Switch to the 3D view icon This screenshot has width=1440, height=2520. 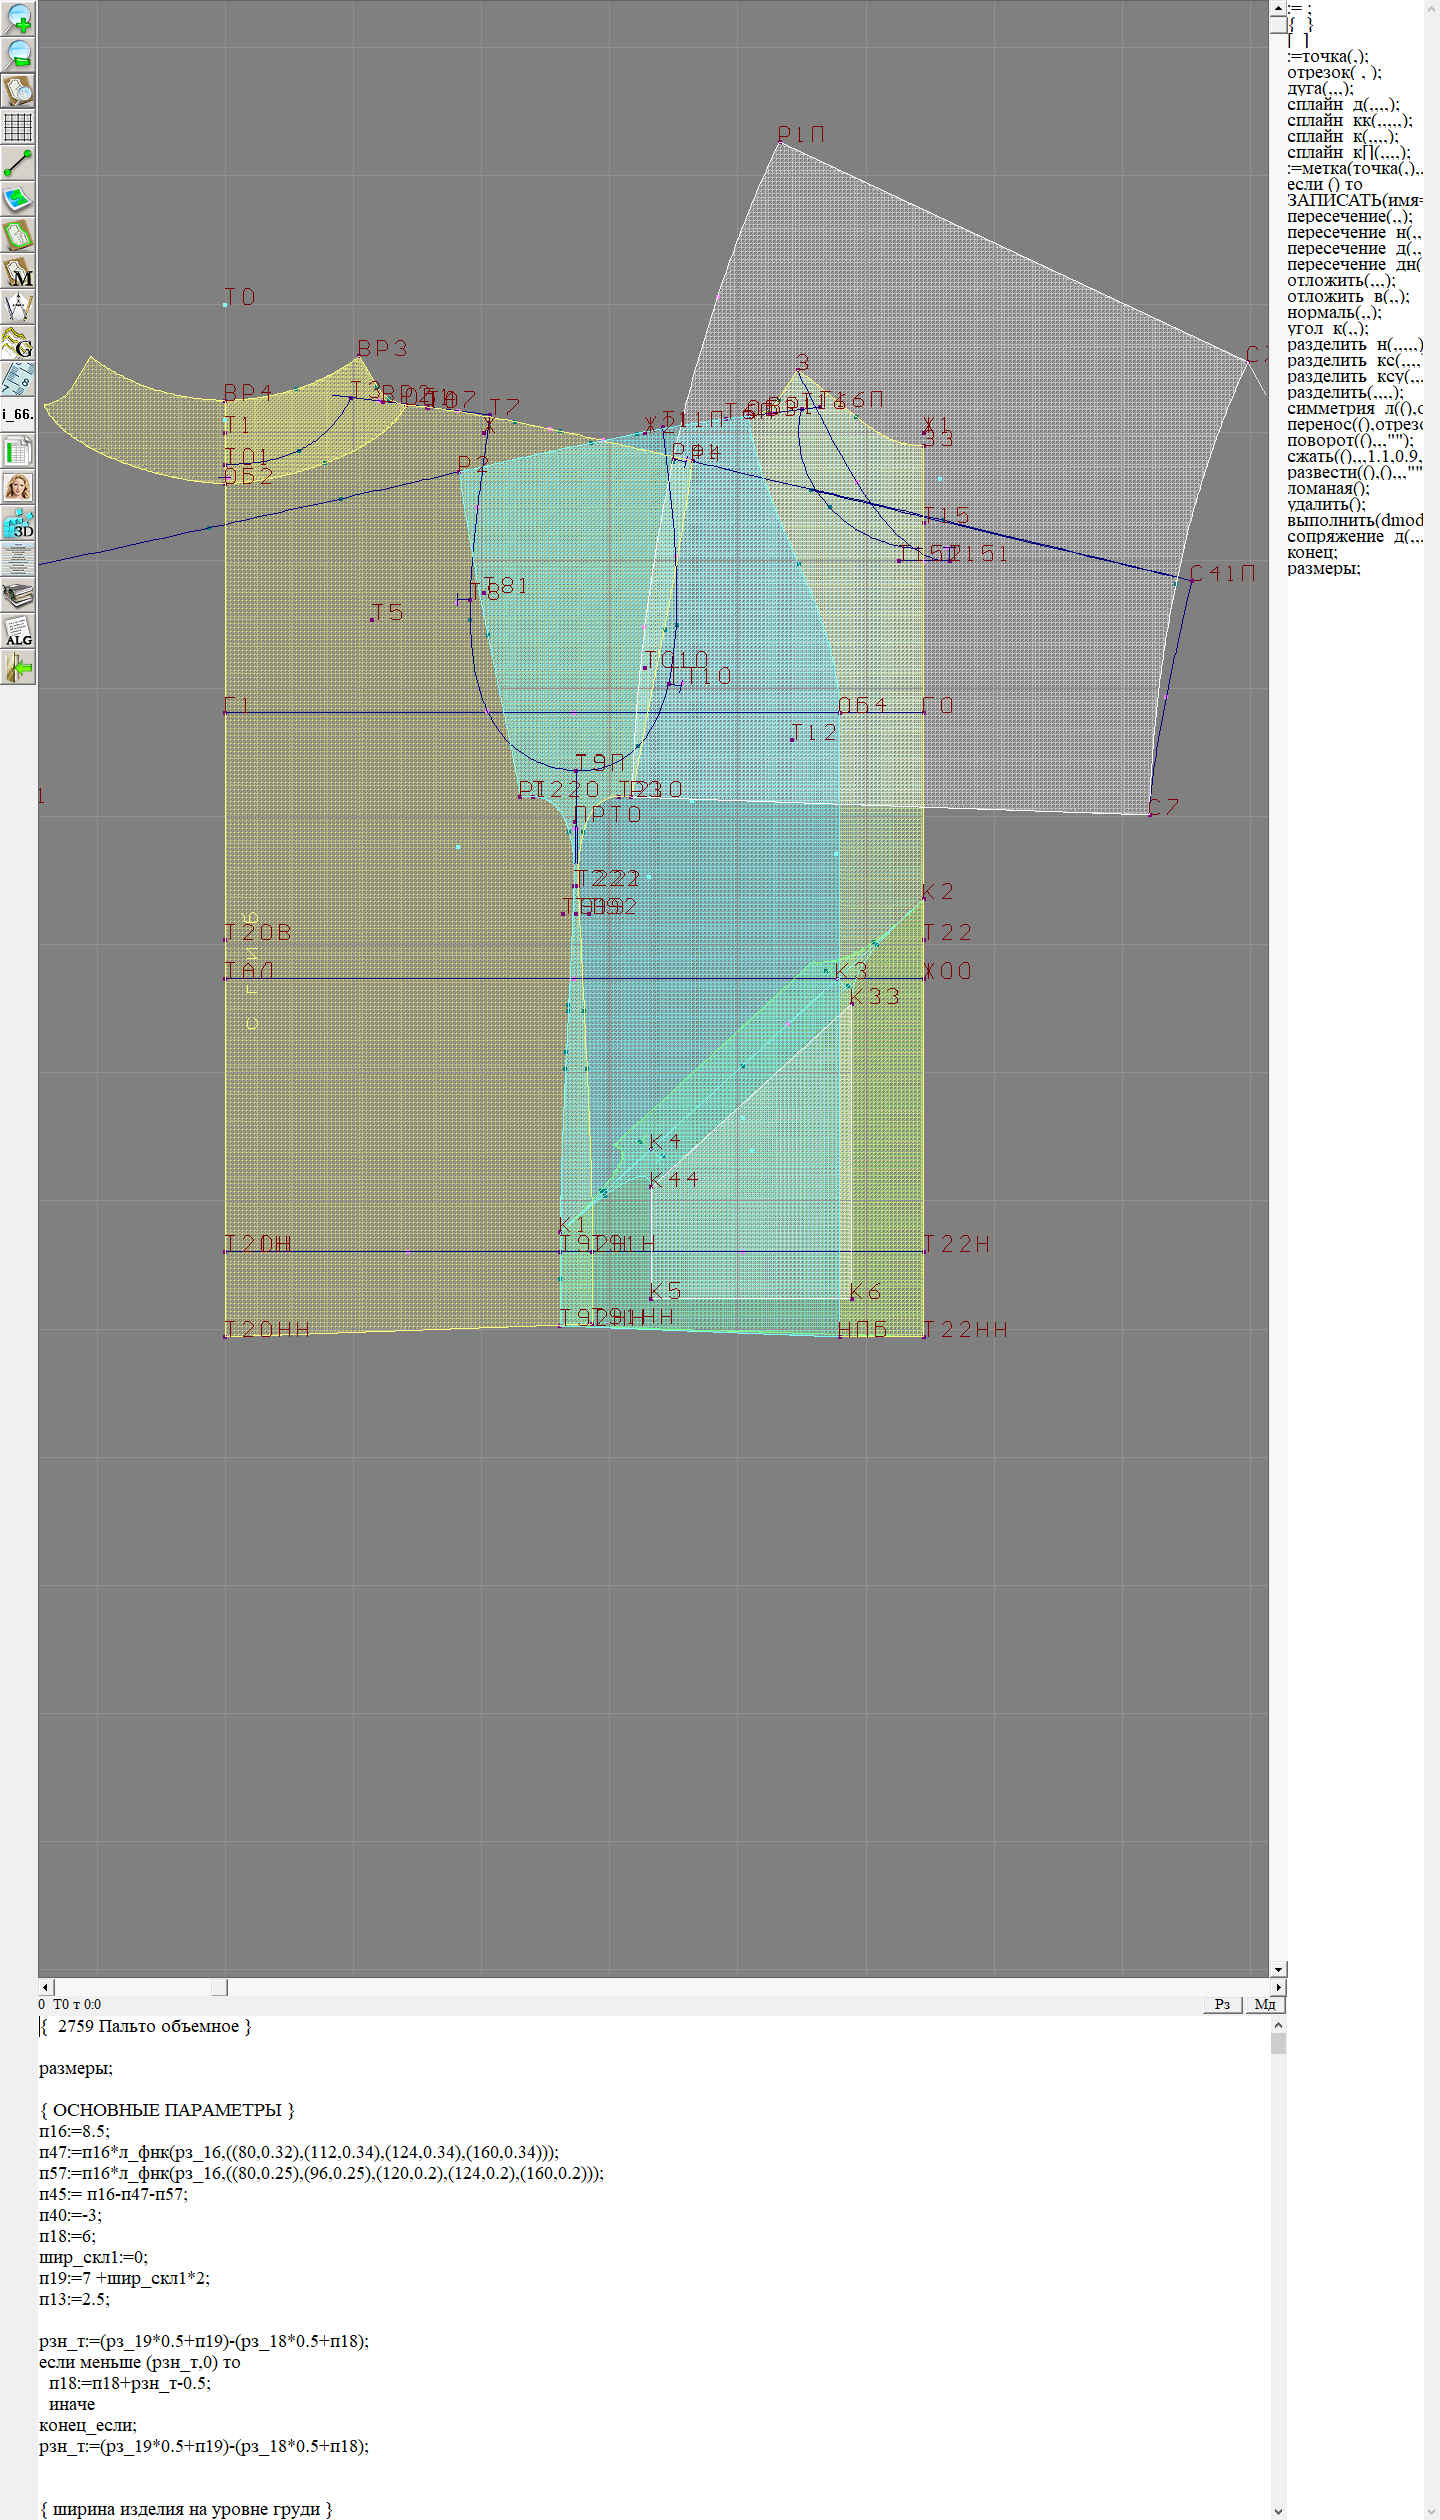click(x=18, y=523)
